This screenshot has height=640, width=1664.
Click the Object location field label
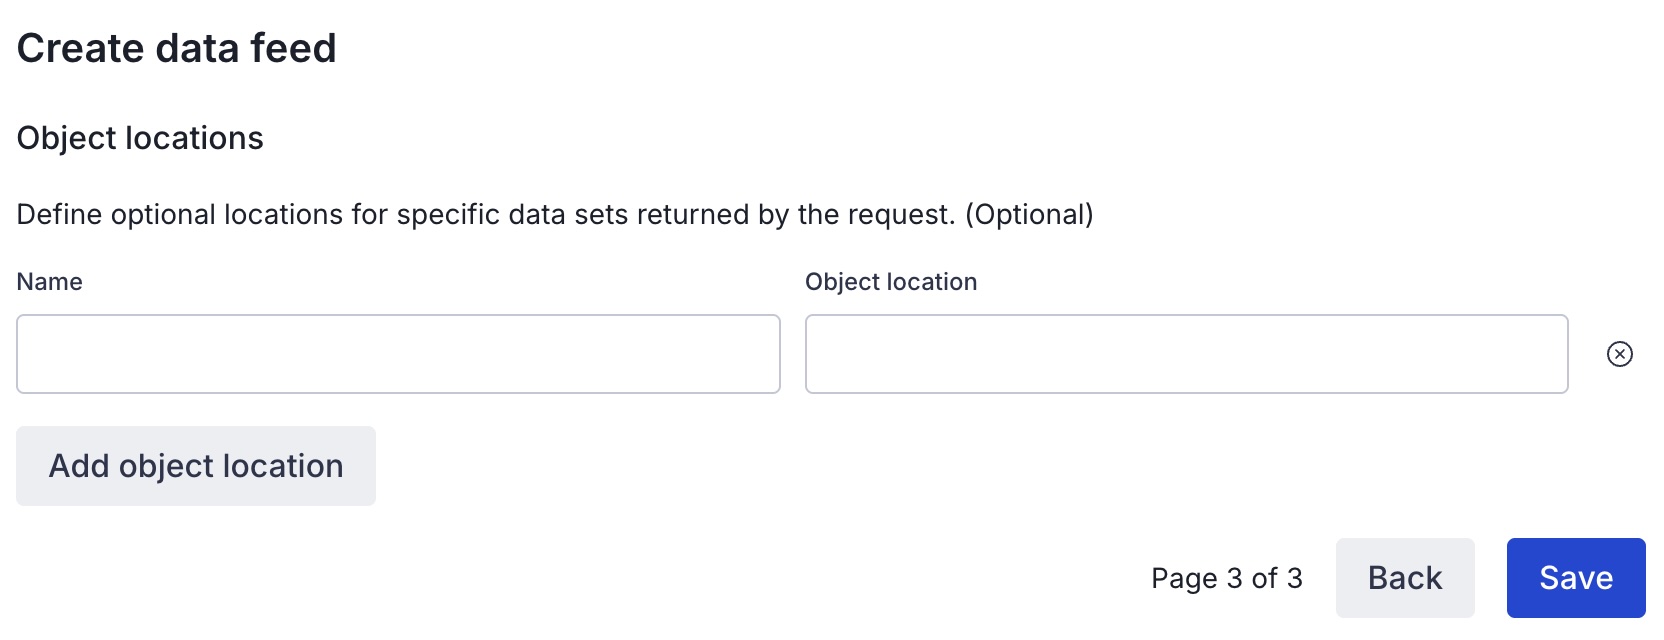(x=891, y=282)
